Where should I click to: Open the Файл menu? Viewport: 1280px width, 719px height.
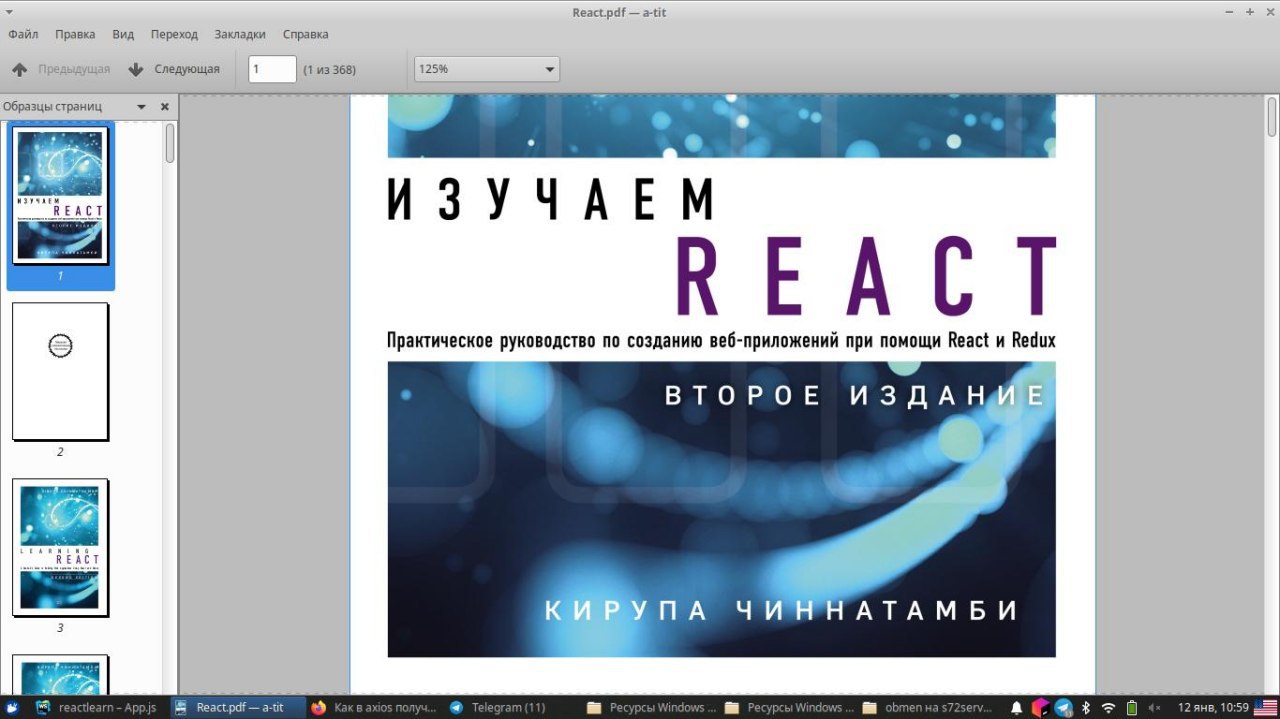[23, 34]
